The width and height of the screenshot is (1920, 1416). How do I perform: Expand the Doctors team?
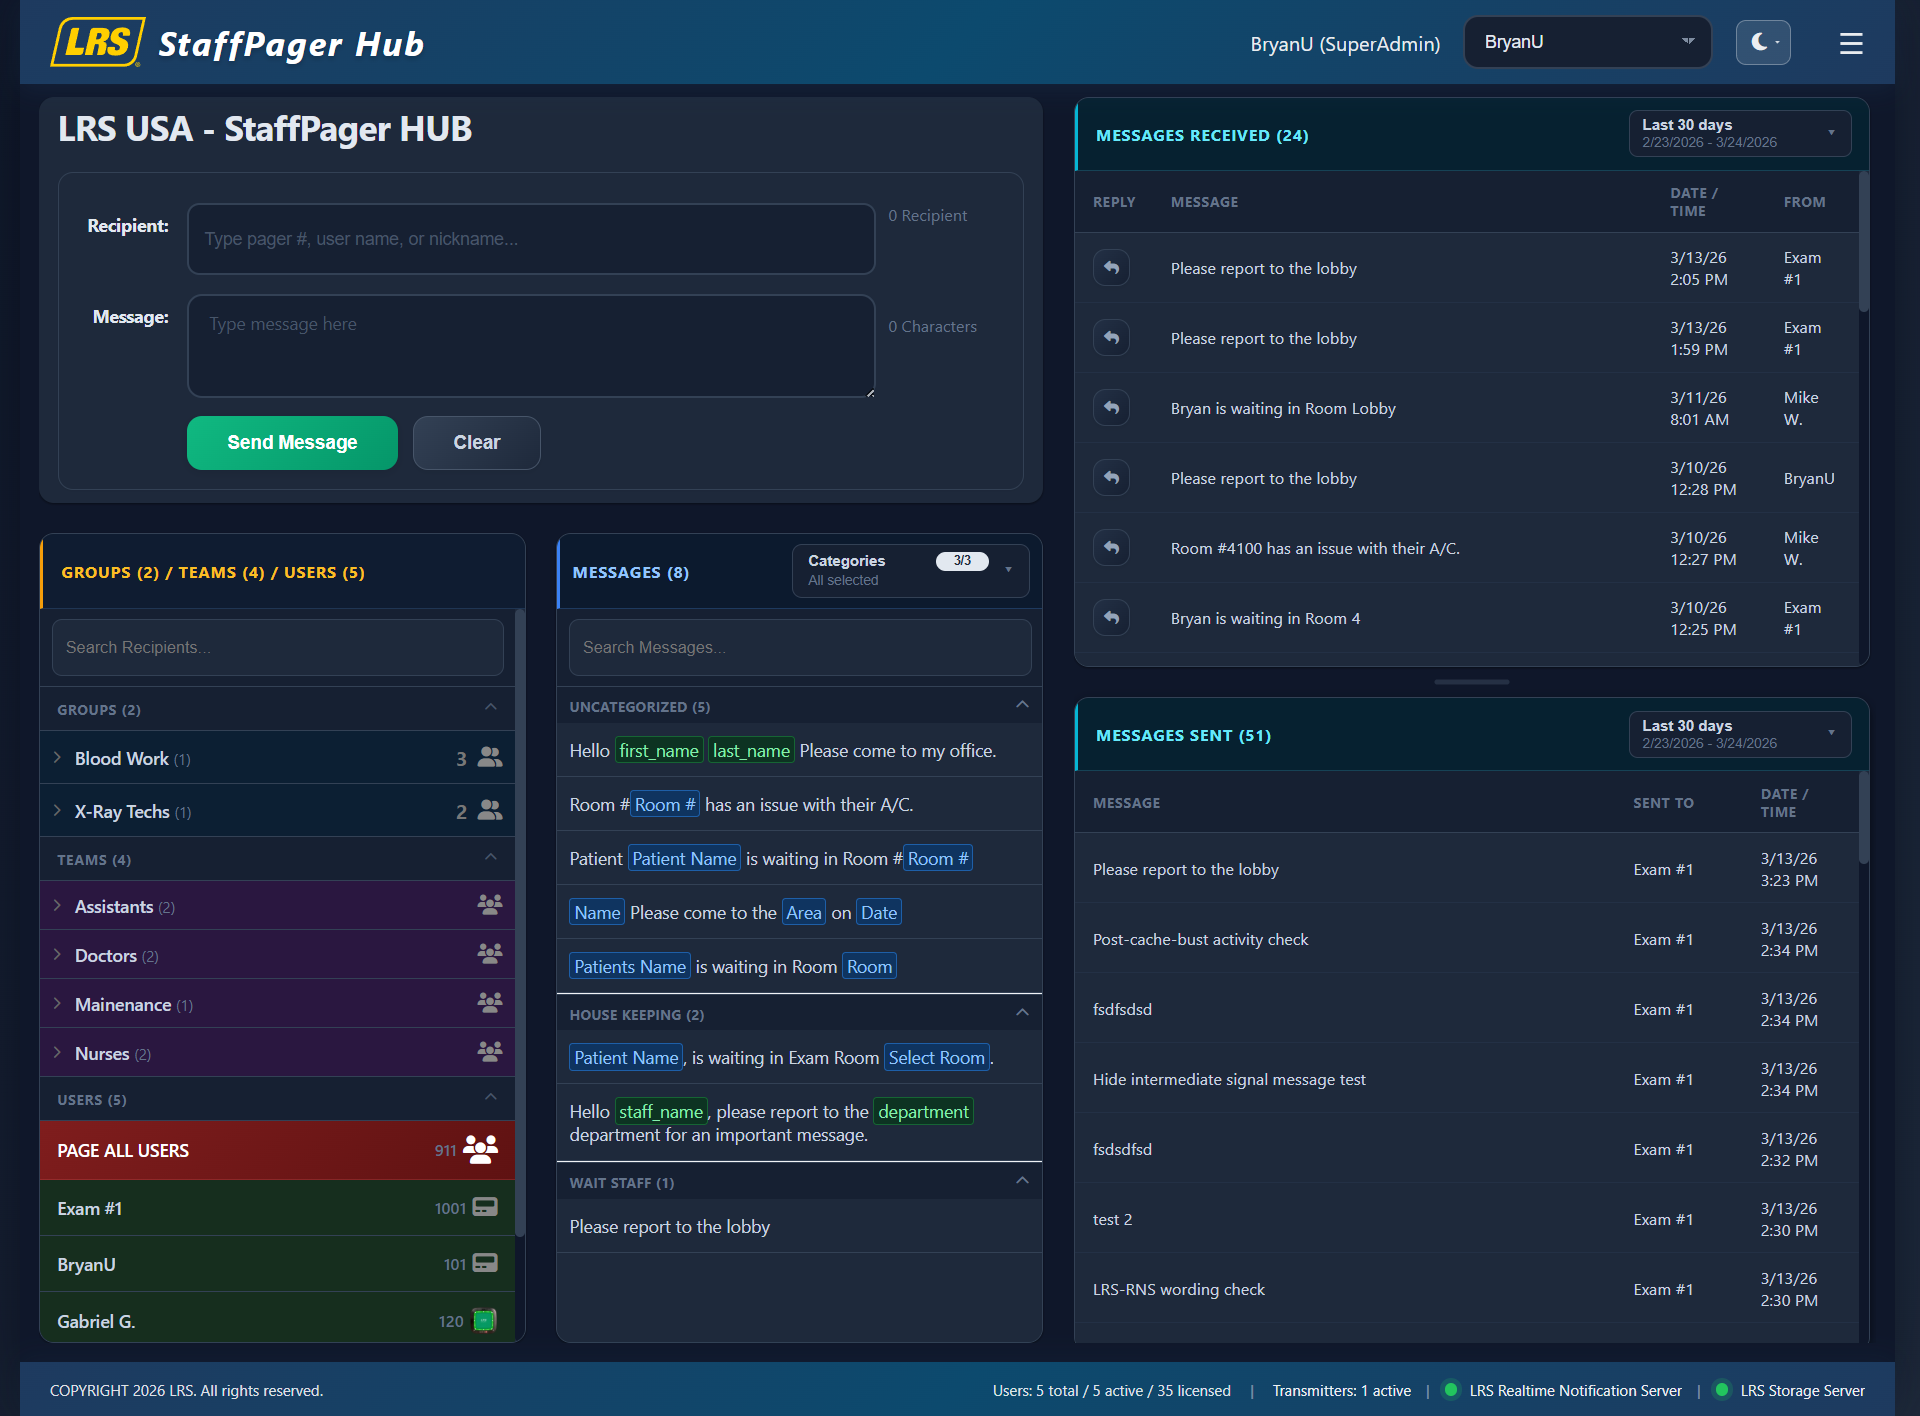[58, 955]
